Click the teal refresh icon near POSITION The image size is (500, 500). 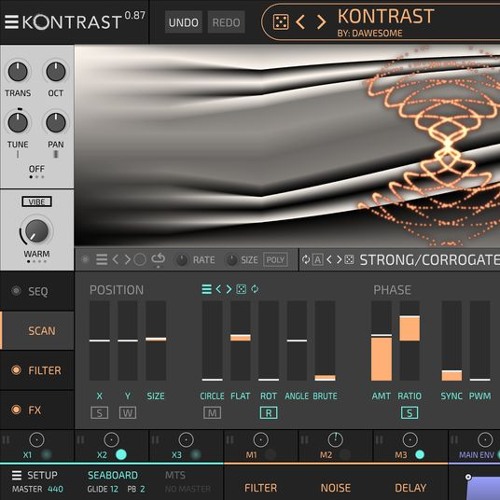[255, 289]
